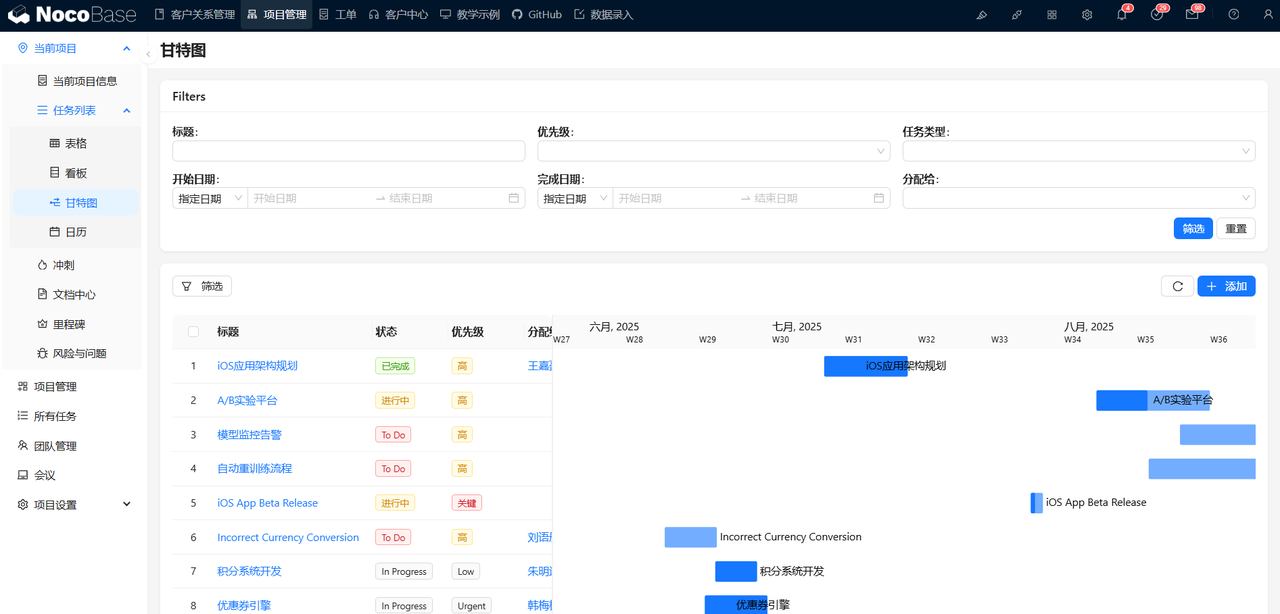
Task: Click the 添加 button to add a task
Action: click(x=1226, y=286)
